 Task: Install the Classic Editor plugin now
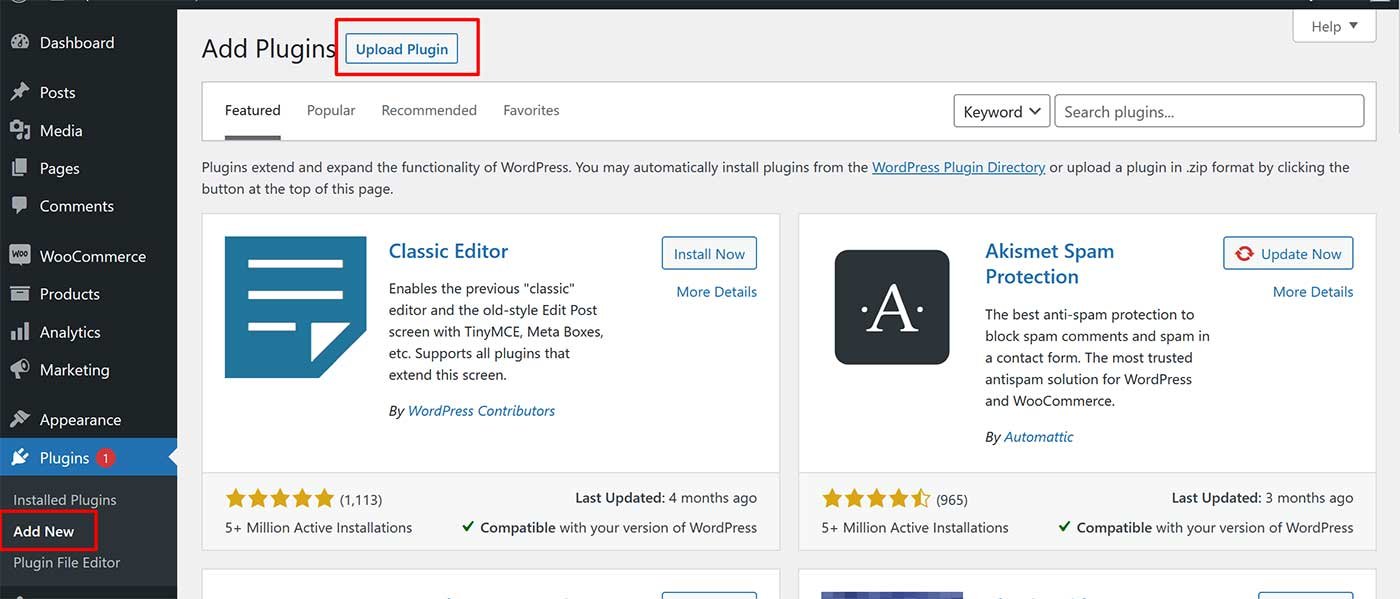pyautogui.click(x=709, y=254)
